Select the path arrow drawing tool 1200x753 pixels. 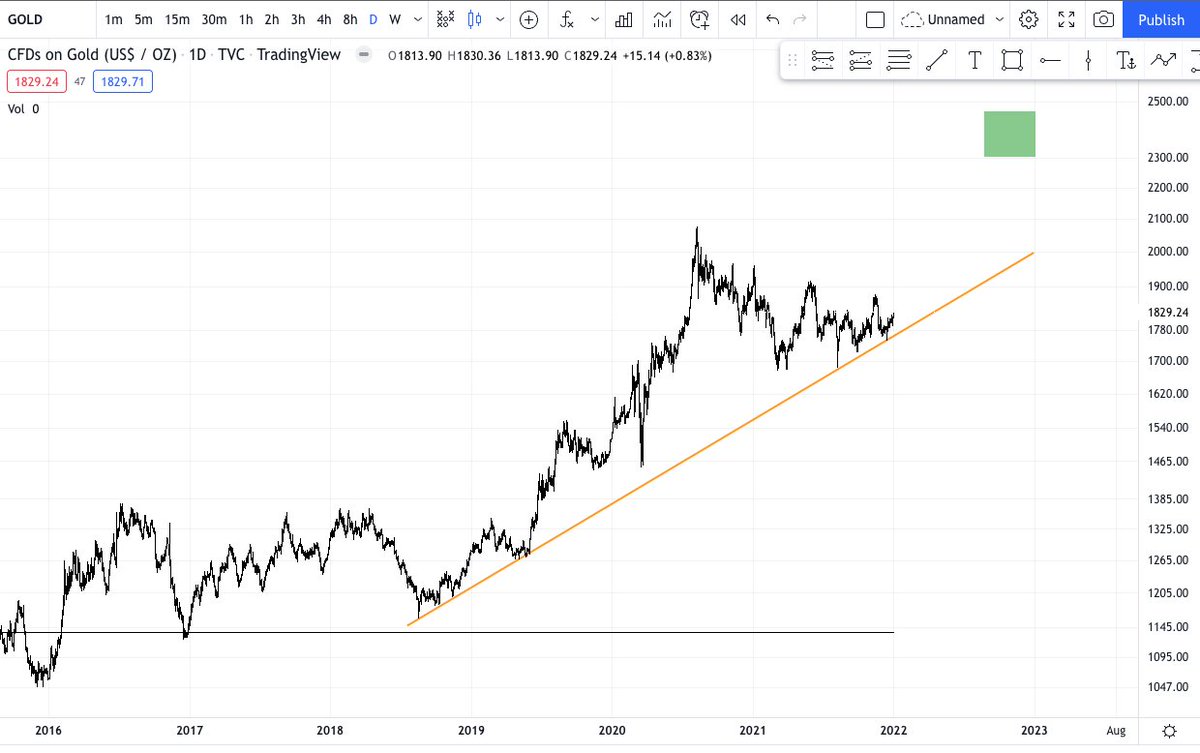[x=1163, y=61]
